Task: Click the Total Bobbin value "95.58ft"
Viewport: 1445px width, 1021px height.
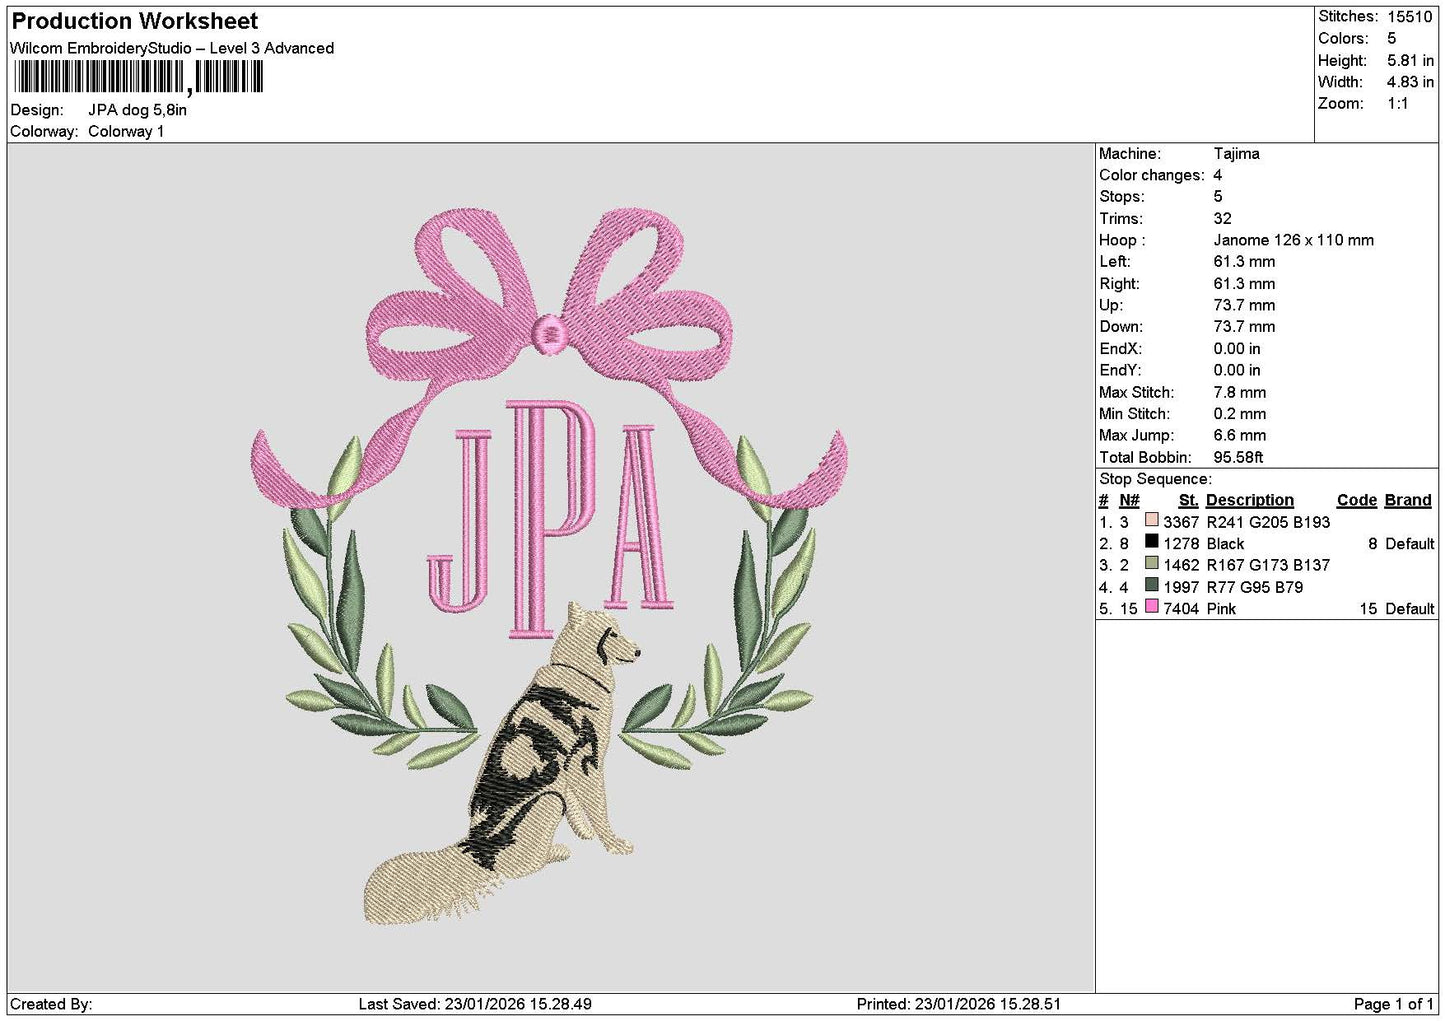Action: pyautogui.click(x=1238, y=457)
